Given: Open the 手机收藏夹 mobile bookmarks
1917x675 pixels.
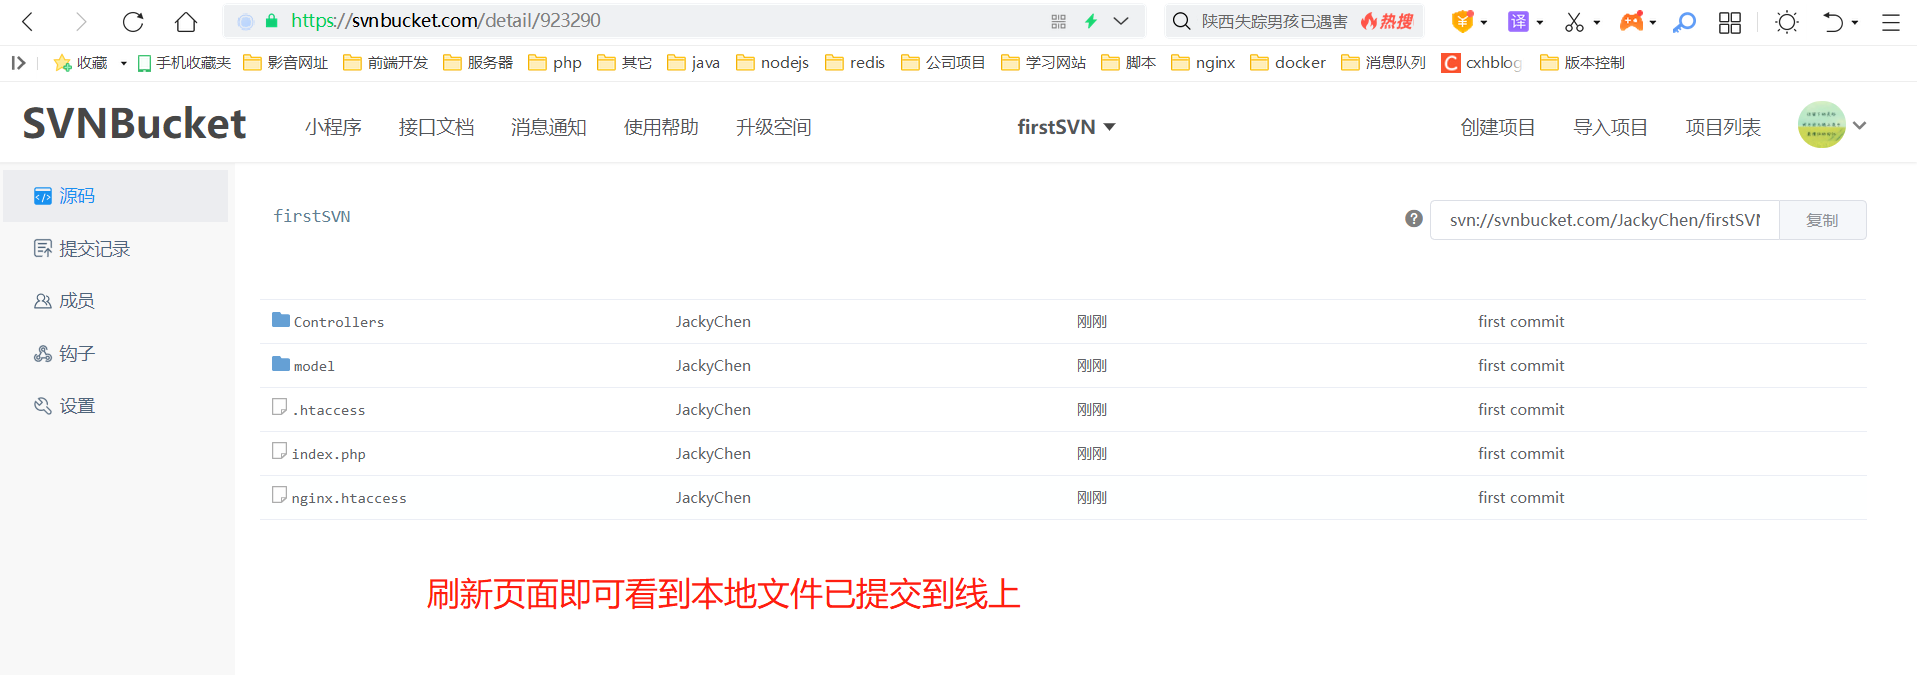Looking at the screenshot, I should [x=184, y=63].
